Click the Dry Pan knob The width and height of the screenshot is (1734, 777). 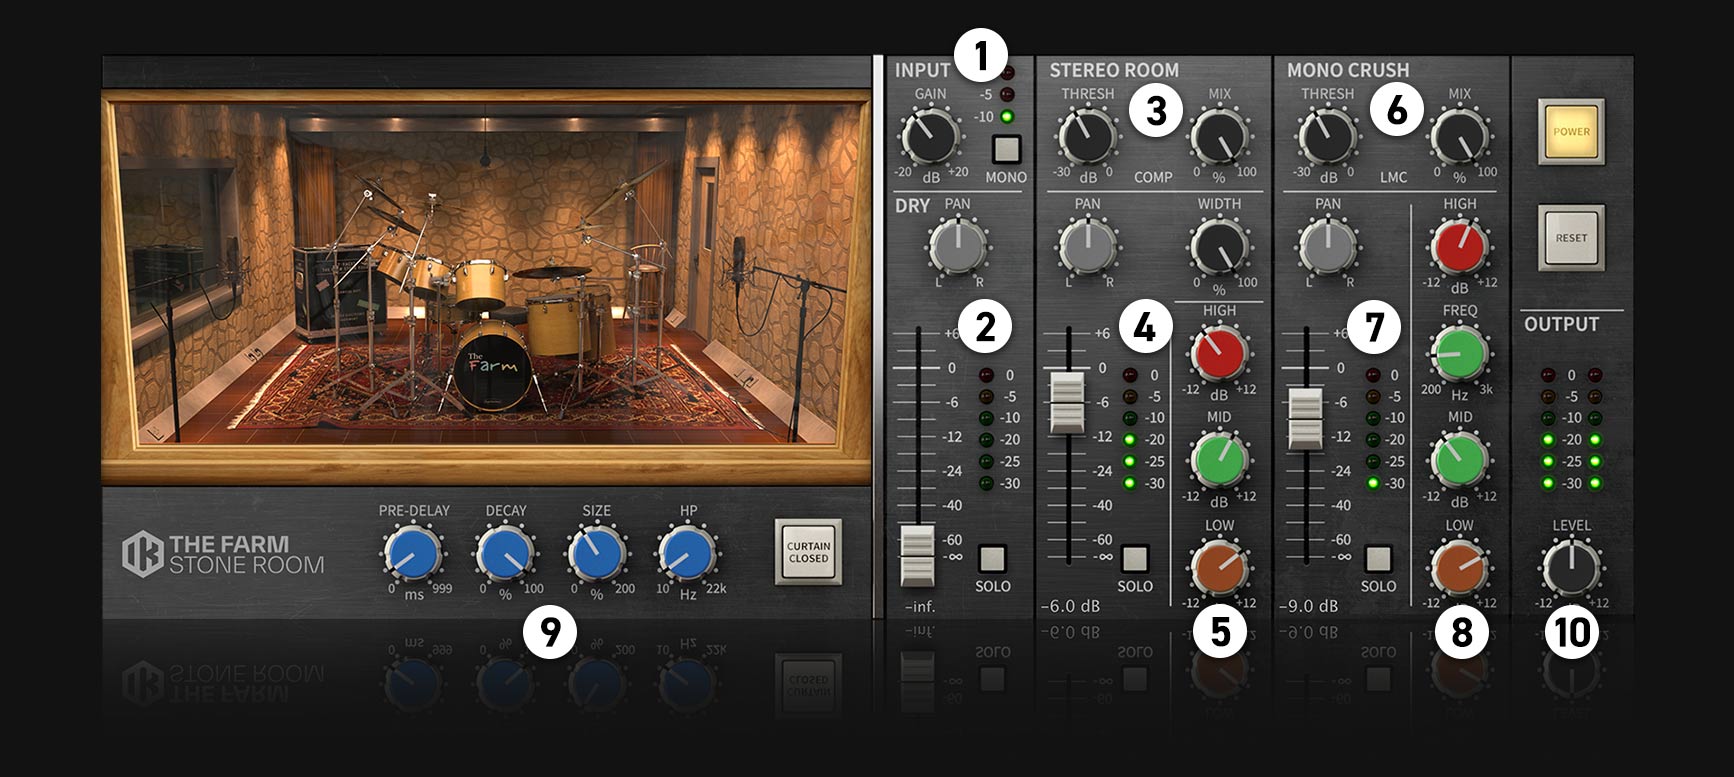click(x=957, y=246)
